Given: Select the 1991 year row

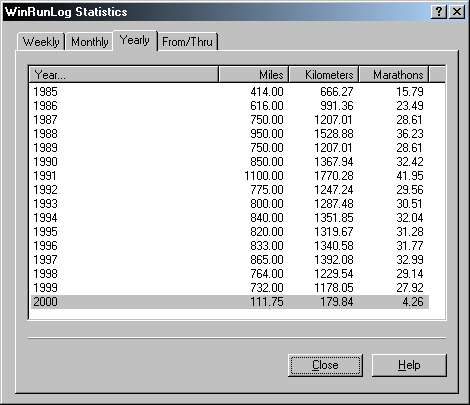Looking at the screenshot, I should [x=230, y=176].
